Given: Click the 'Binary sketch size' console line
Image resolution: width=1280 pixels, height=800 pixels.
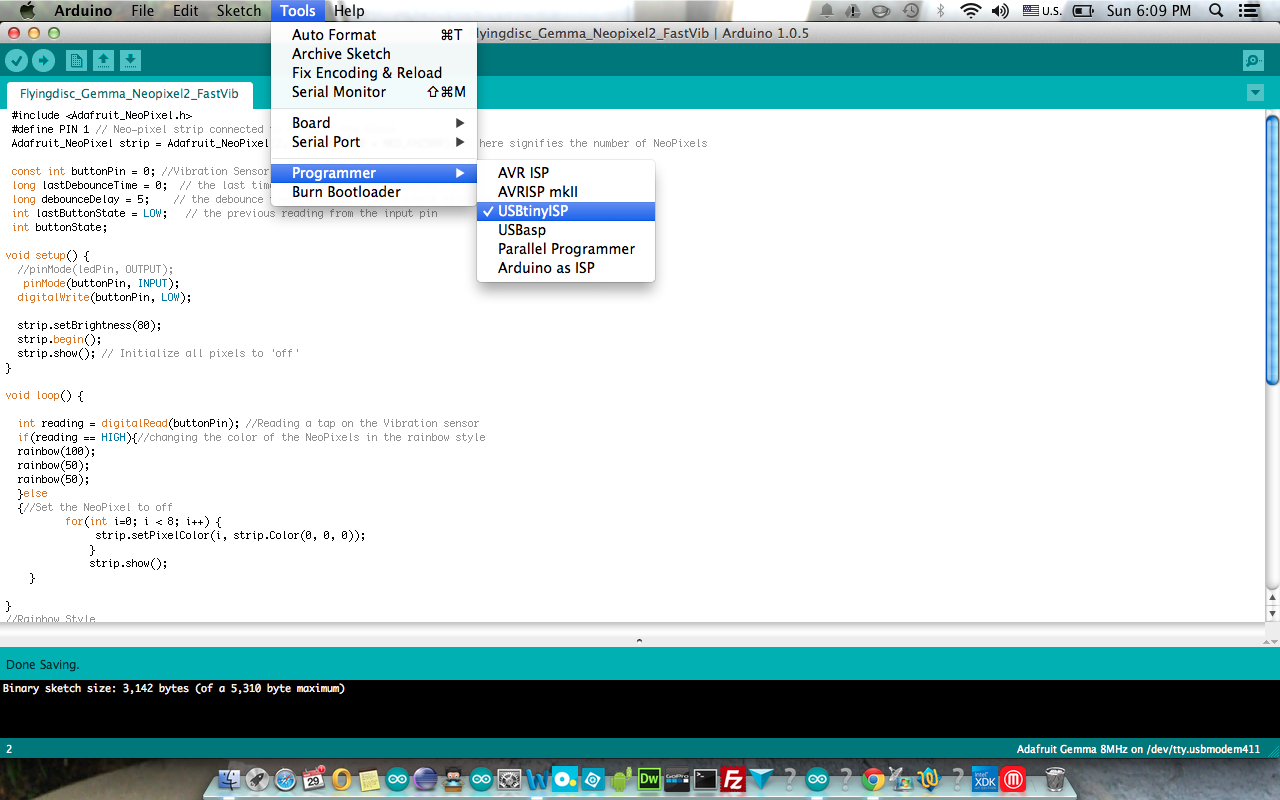Looking at the screenshot, I should coord(174,689).
